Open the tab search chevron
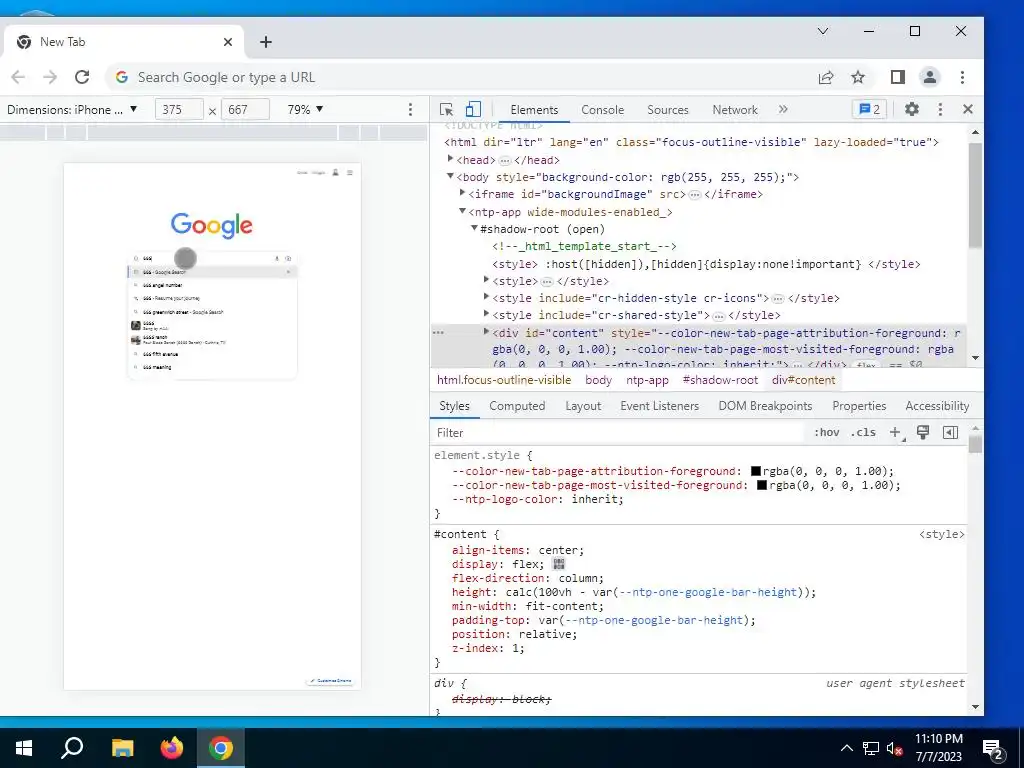Viewport: 1024px width, 768px height. click(823, 31)
